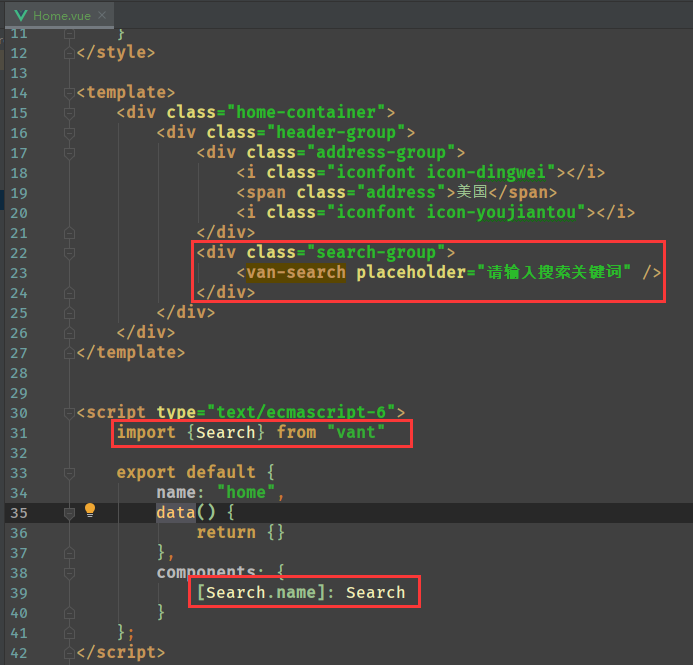693x665 pixels.
Task: Click the yellow light bulb intention icon
Action: point(90,510)
